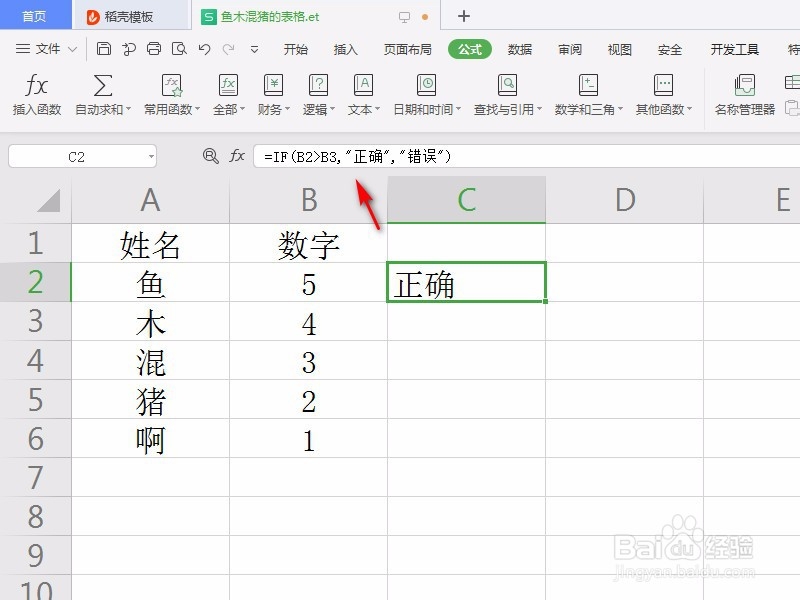This screenshot has width=800, height=600.
Task: Switch to the 审阅 ribbon tab
Action: pyautogui.click(x=570, y=49)
